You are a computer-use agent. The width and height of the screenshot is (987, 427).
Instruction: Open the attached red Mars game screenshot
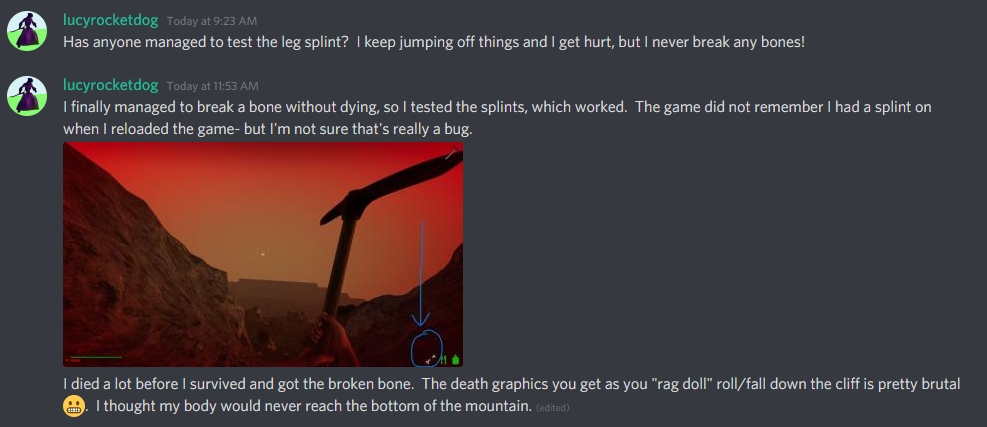[x=263, y=254]
